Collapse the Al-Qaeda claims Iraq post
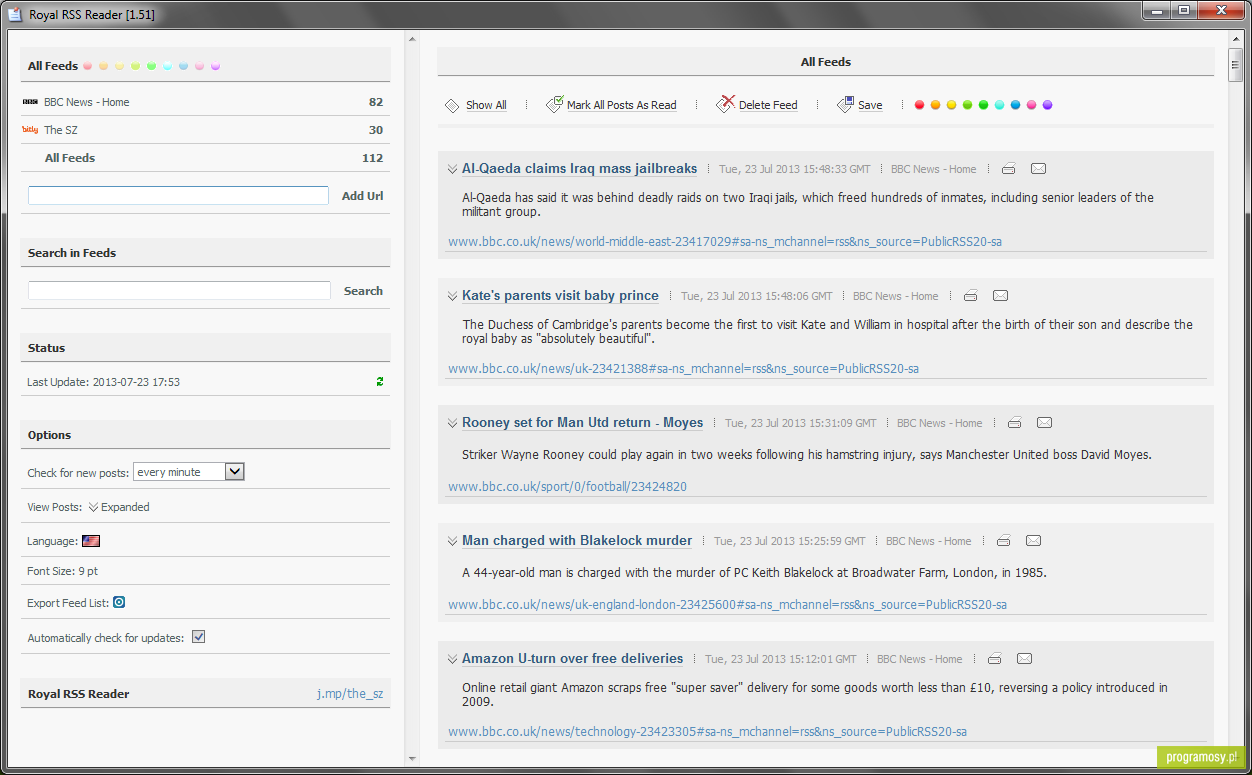 tap(452, 169)
